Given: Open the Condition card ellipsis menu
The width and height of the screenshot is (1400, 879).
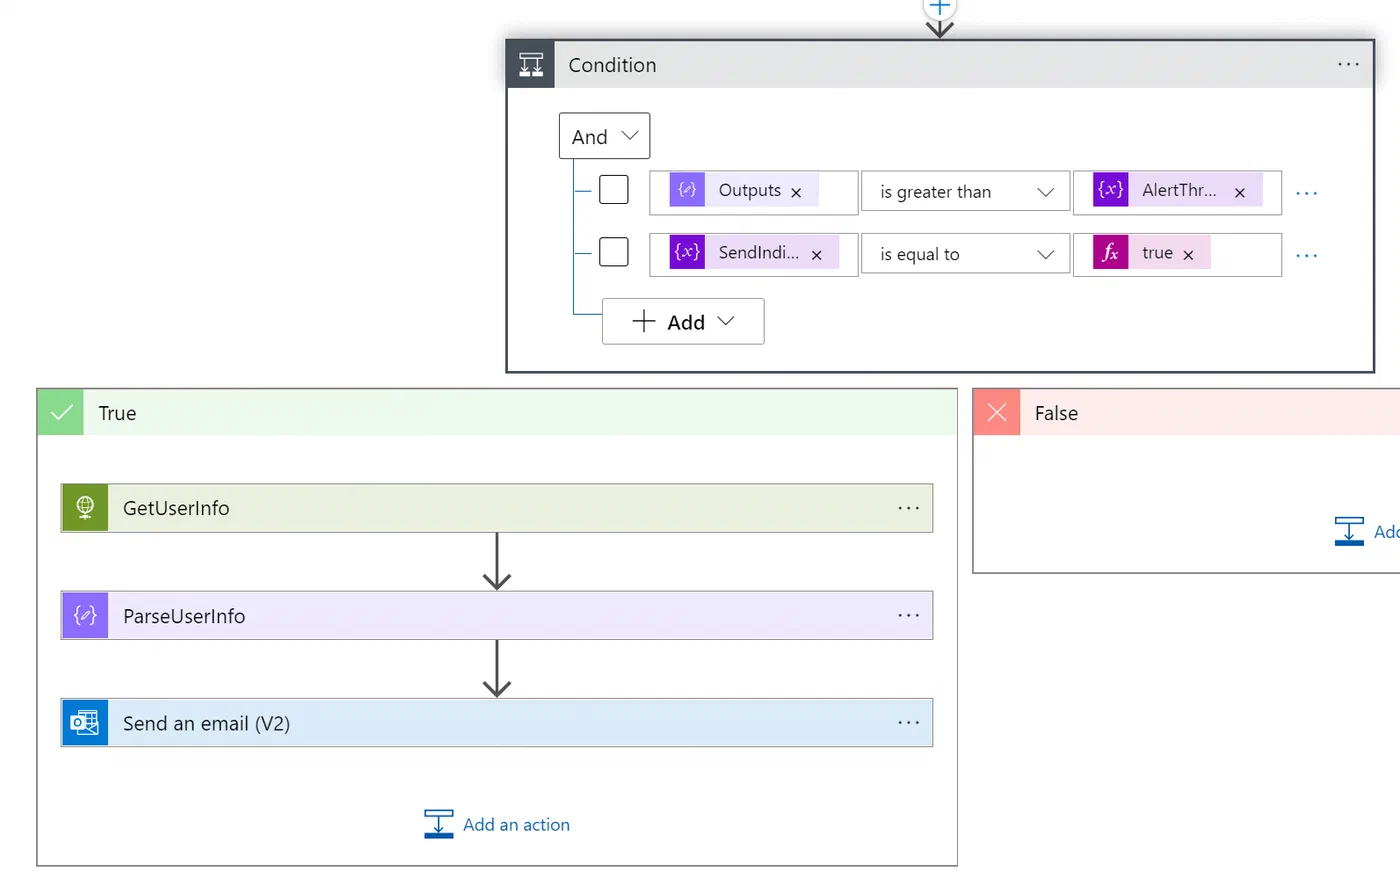Looking at the screenshot, I should coord(1348,64).
